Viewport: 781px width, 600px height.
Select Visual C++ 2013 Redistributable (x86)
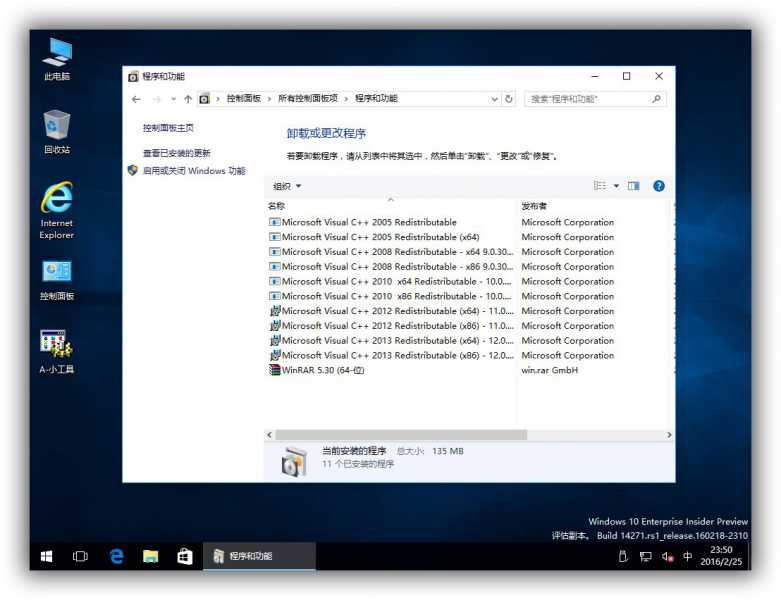click(x=390, y=356)
